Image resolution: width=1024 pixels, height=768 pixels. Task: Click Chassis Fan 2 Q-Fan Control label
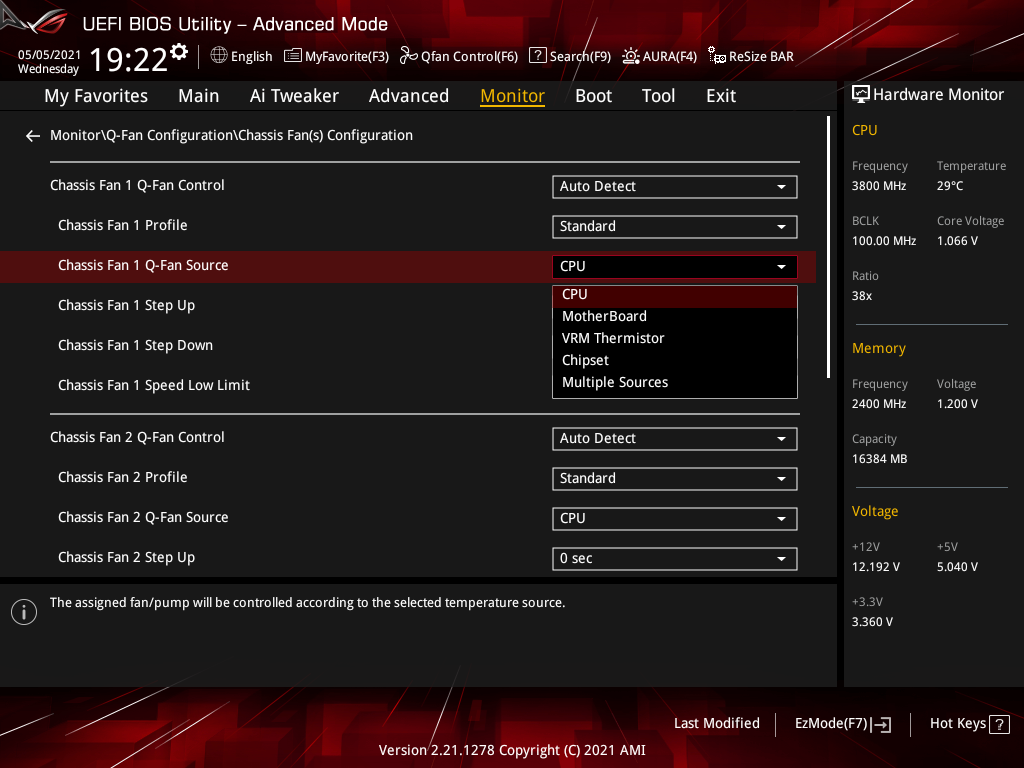coord(137,438)
